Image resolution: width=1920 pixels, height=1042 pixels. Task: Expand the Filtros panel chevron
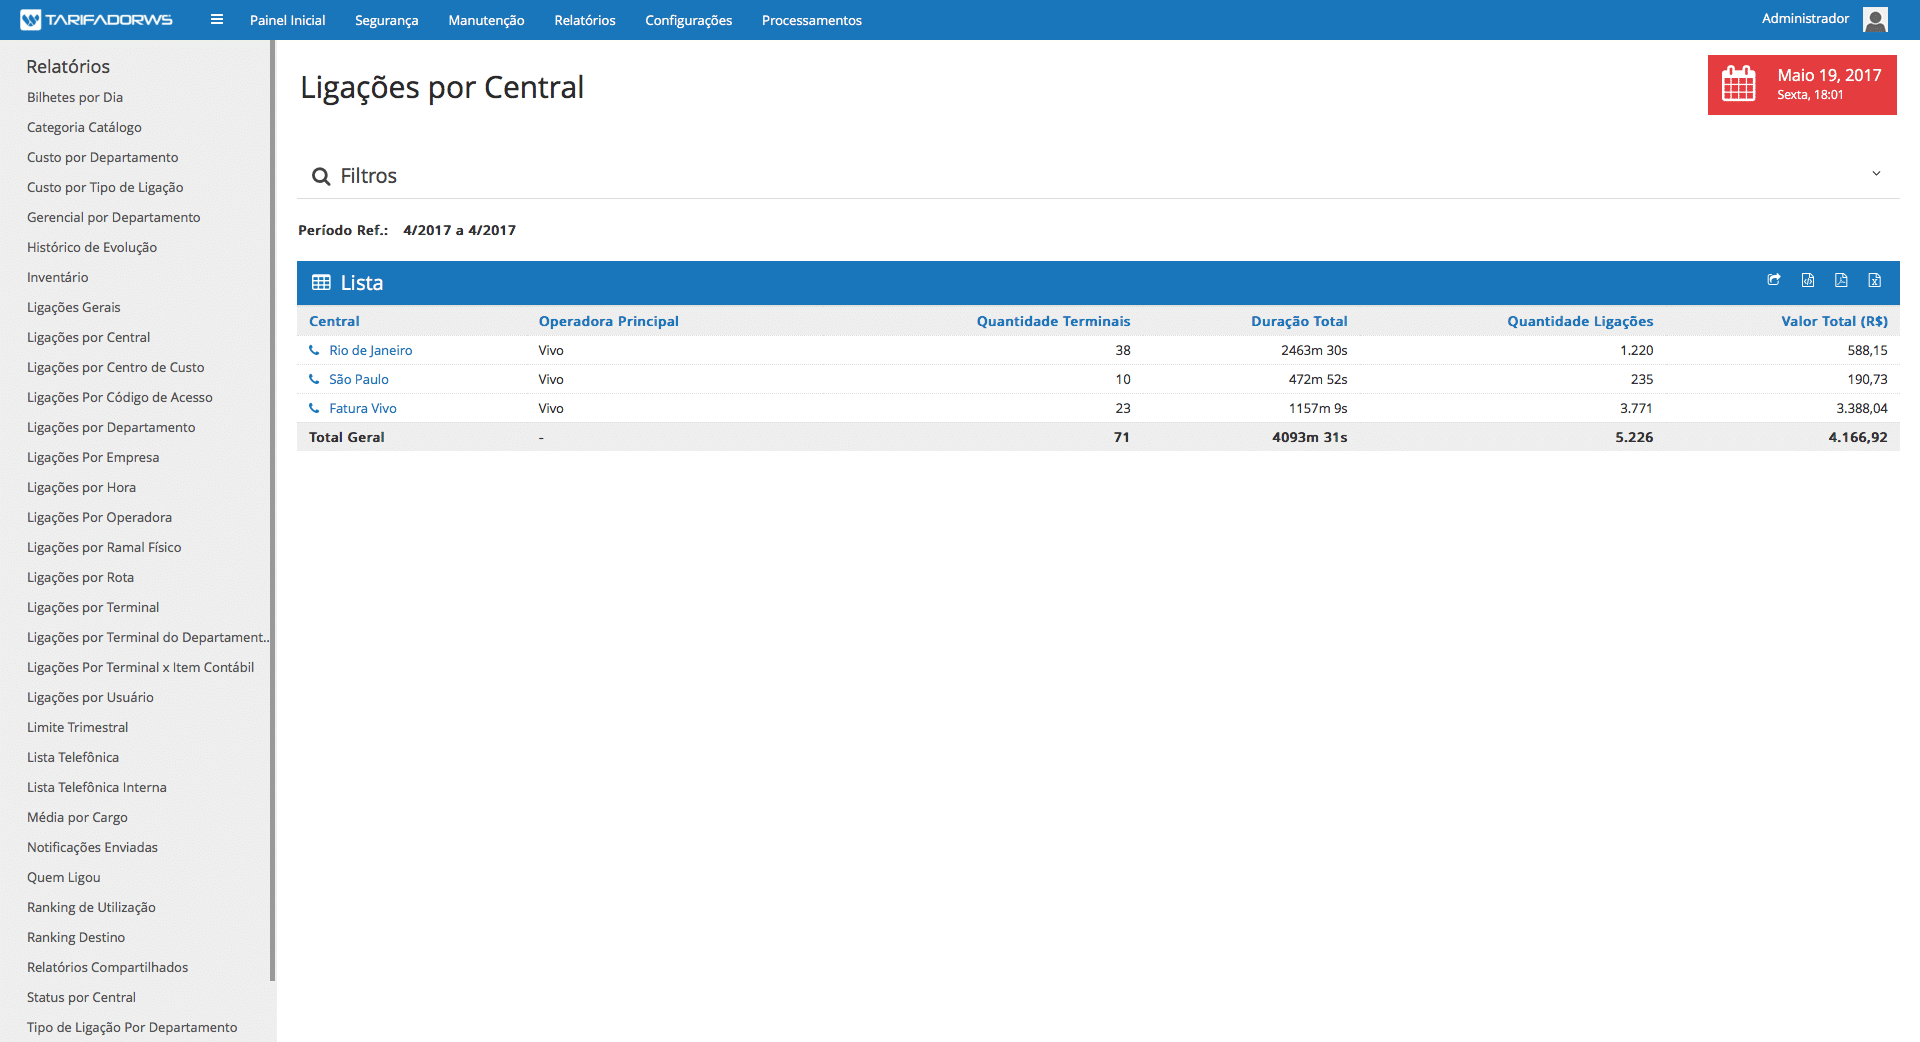pyautogui.click(x=1876, y=174)
